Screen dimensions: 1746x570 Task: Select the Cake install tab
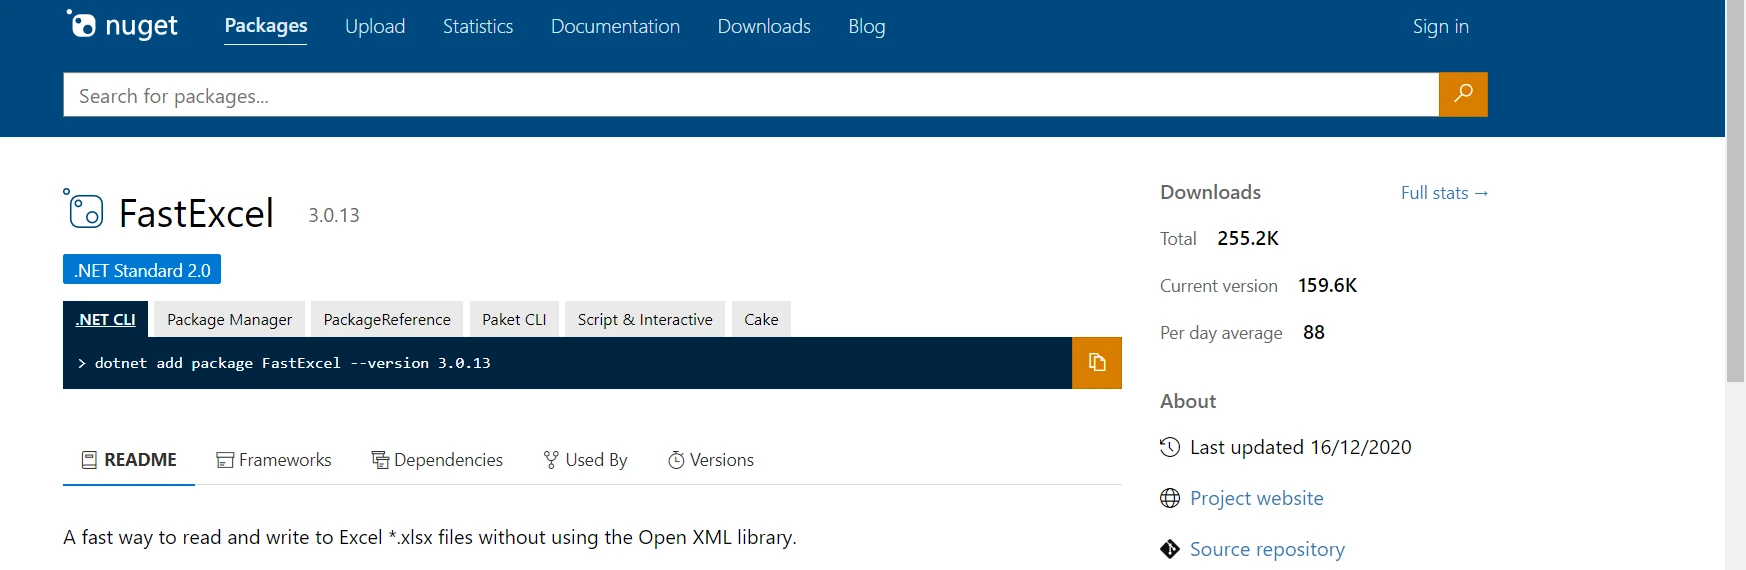761,320
